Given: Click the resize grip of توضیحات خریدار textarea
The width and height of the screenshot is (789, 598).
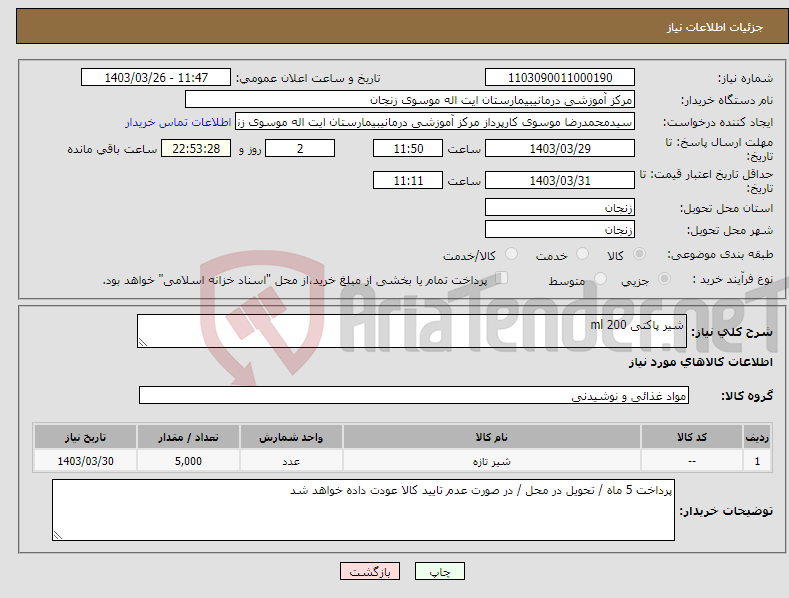Looking at the screenshot, I should pyautogui.click(x=58, y=535).
